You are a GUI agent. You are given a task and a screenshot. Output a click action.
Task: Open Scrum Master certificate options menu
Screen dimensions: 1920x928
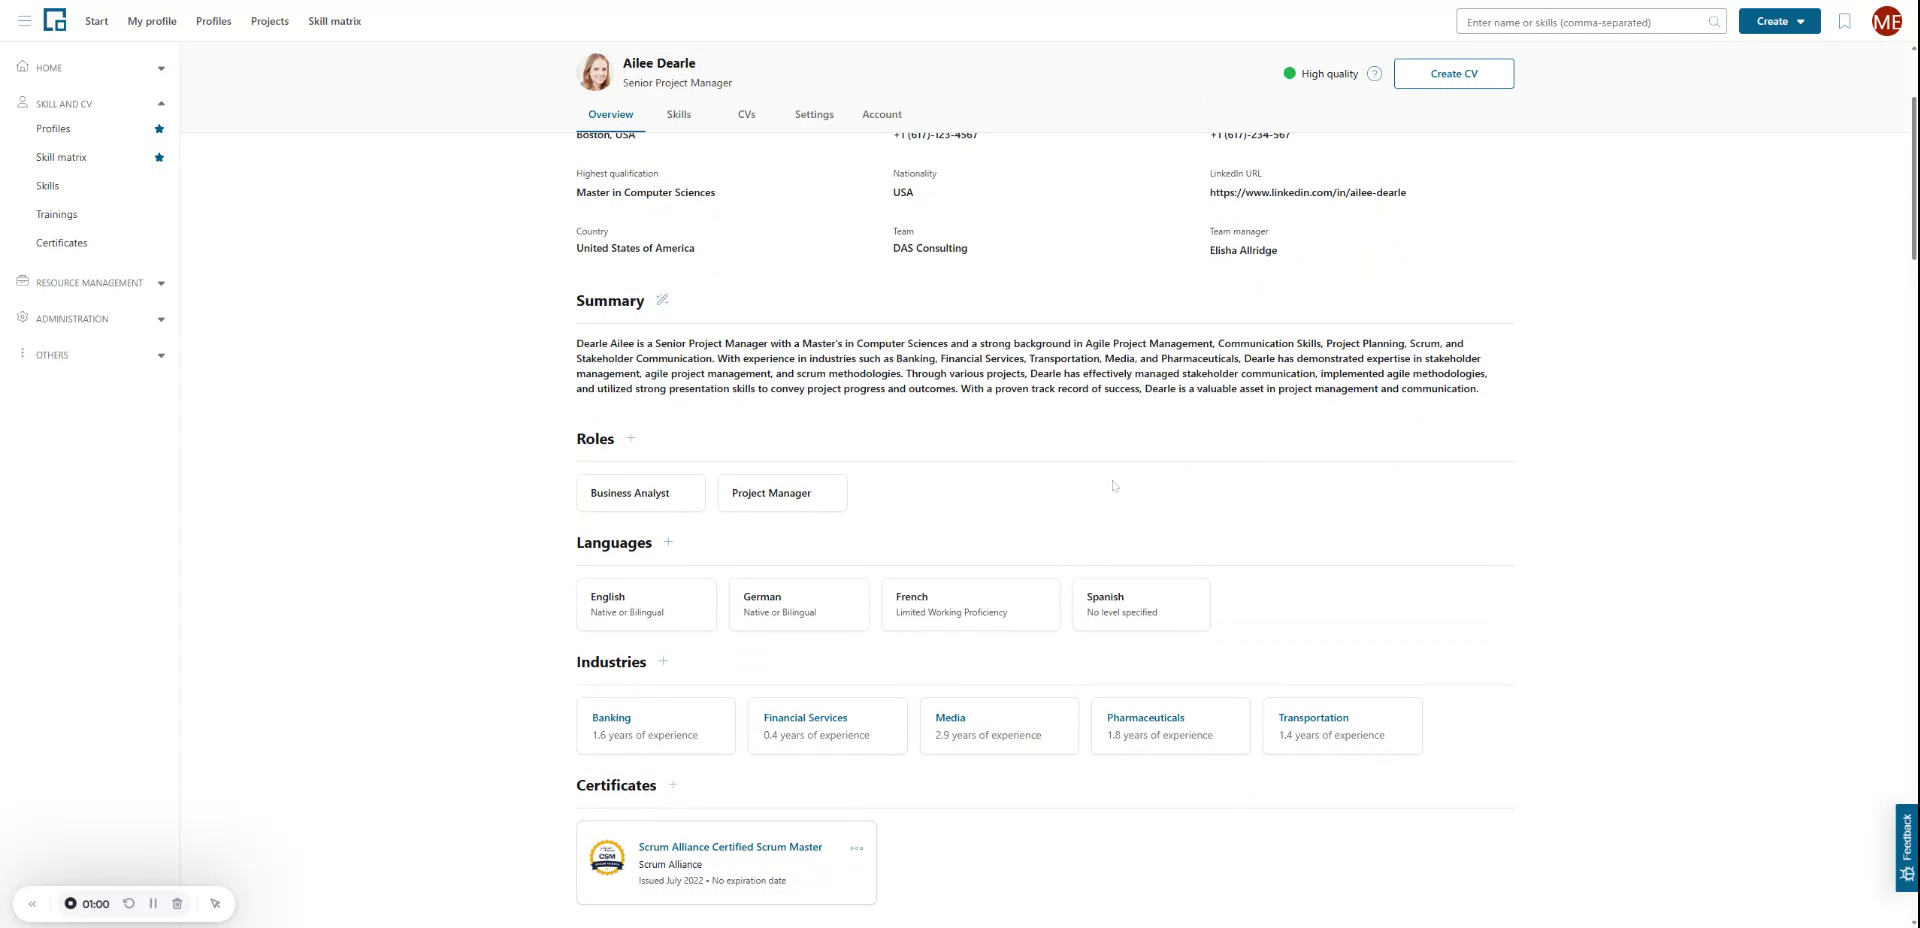click(856, 848)
